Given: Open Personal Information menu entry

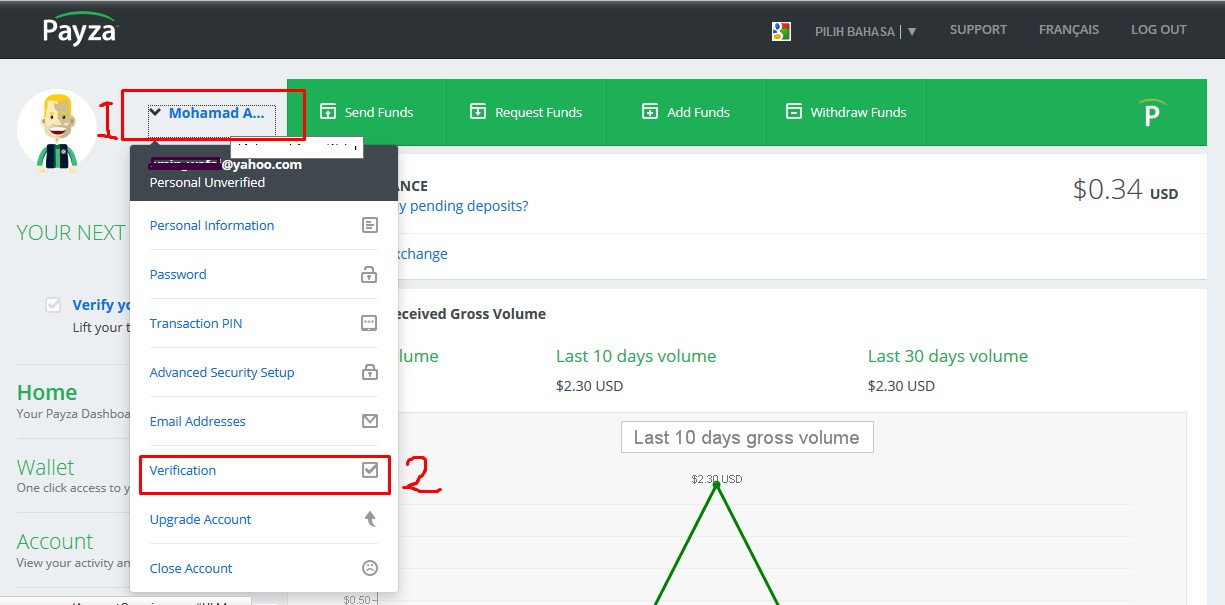Looking at the screenshot, I should [x=264, y=225].
